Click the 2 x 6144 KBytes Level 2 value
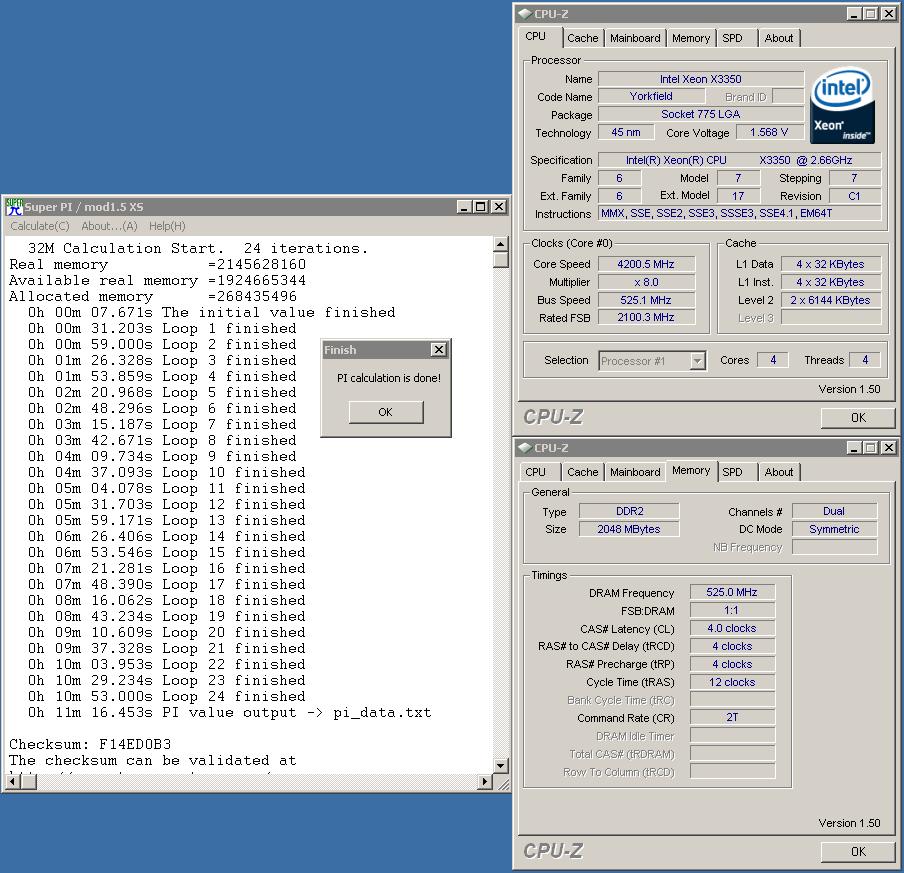The width and height of the screenshot is (904, 873). tap(831, 300)
